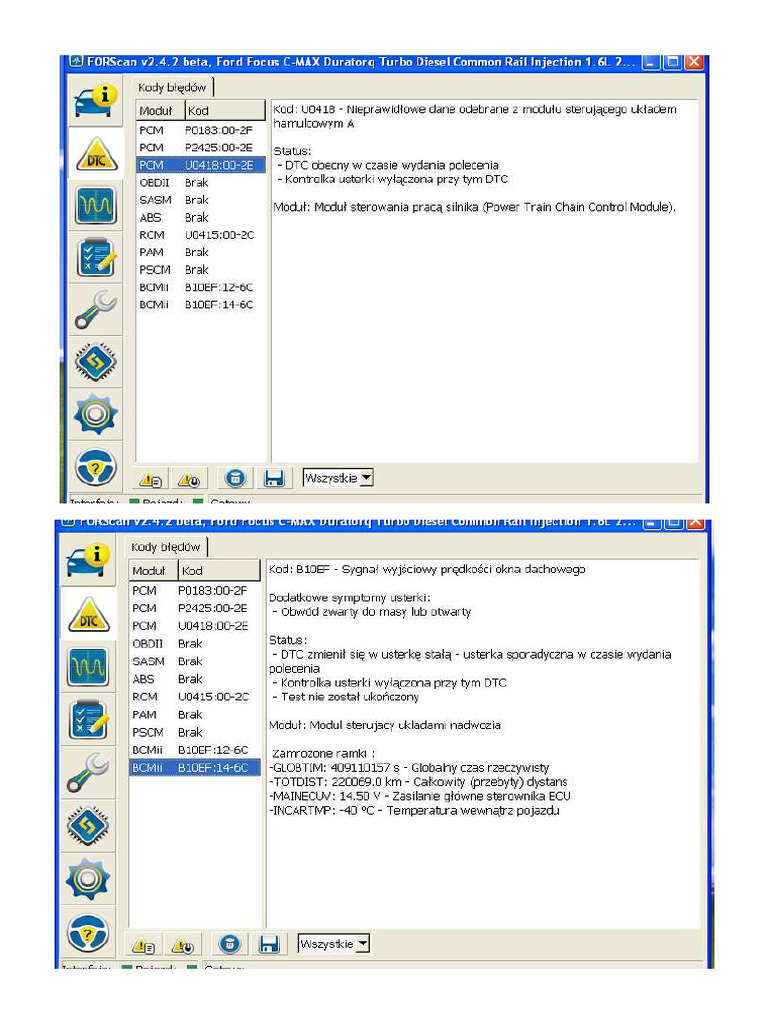This screenshot has width=768, height=1024.
Task: Open checklist tests icon in lower window
Action: (x=88, y=719)
